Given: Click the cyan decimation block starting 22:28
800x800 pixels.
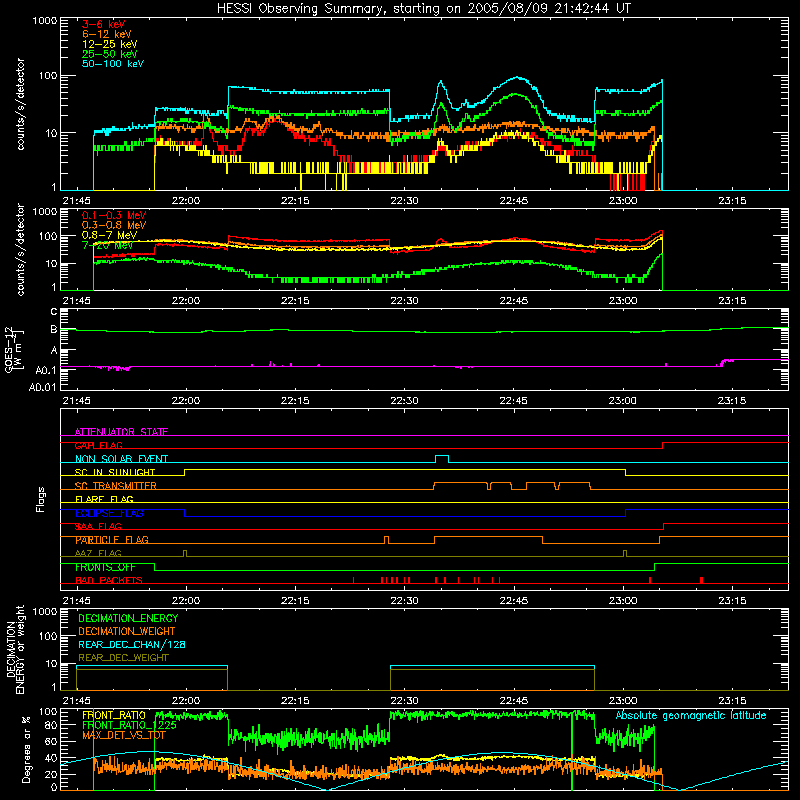Looking at the screenshot, I should click(492, 666).
